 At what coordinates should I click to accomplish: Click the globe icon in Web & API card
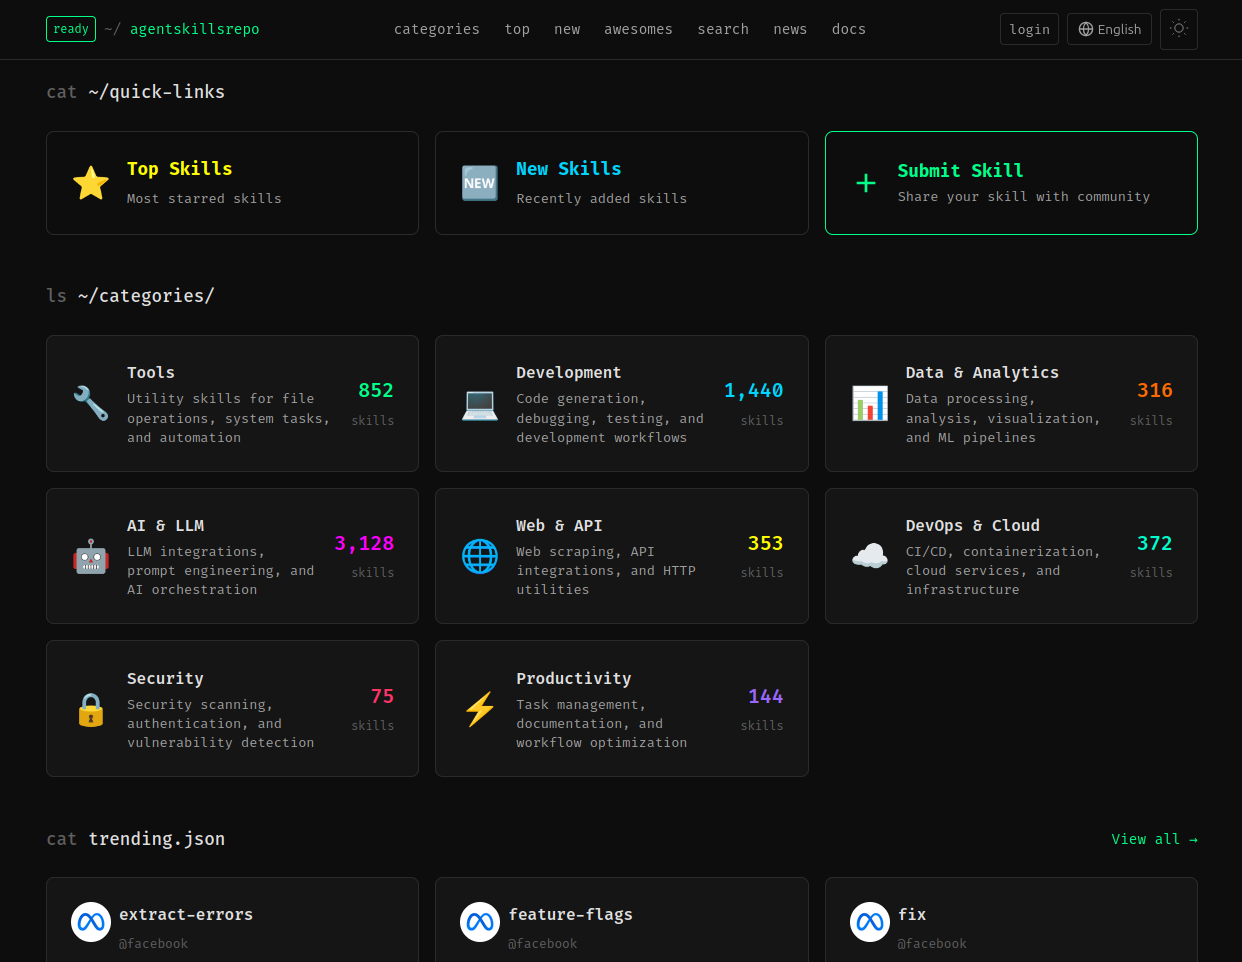[480, 556]
